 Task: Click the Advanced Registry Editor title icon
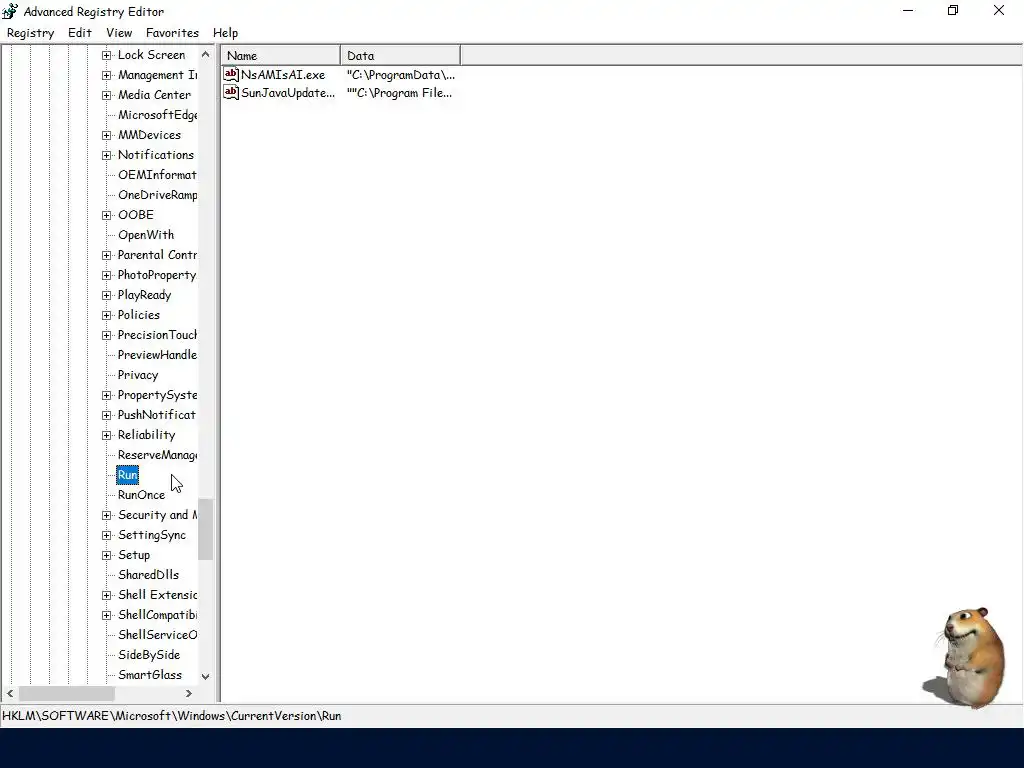10,11
